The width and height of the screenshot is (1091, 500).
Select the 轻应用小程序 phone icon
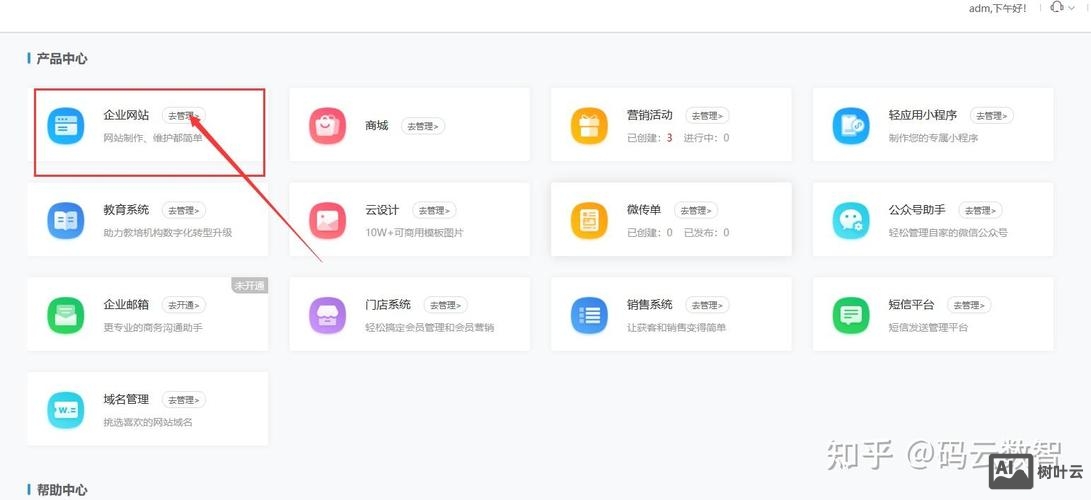[850, 126]
